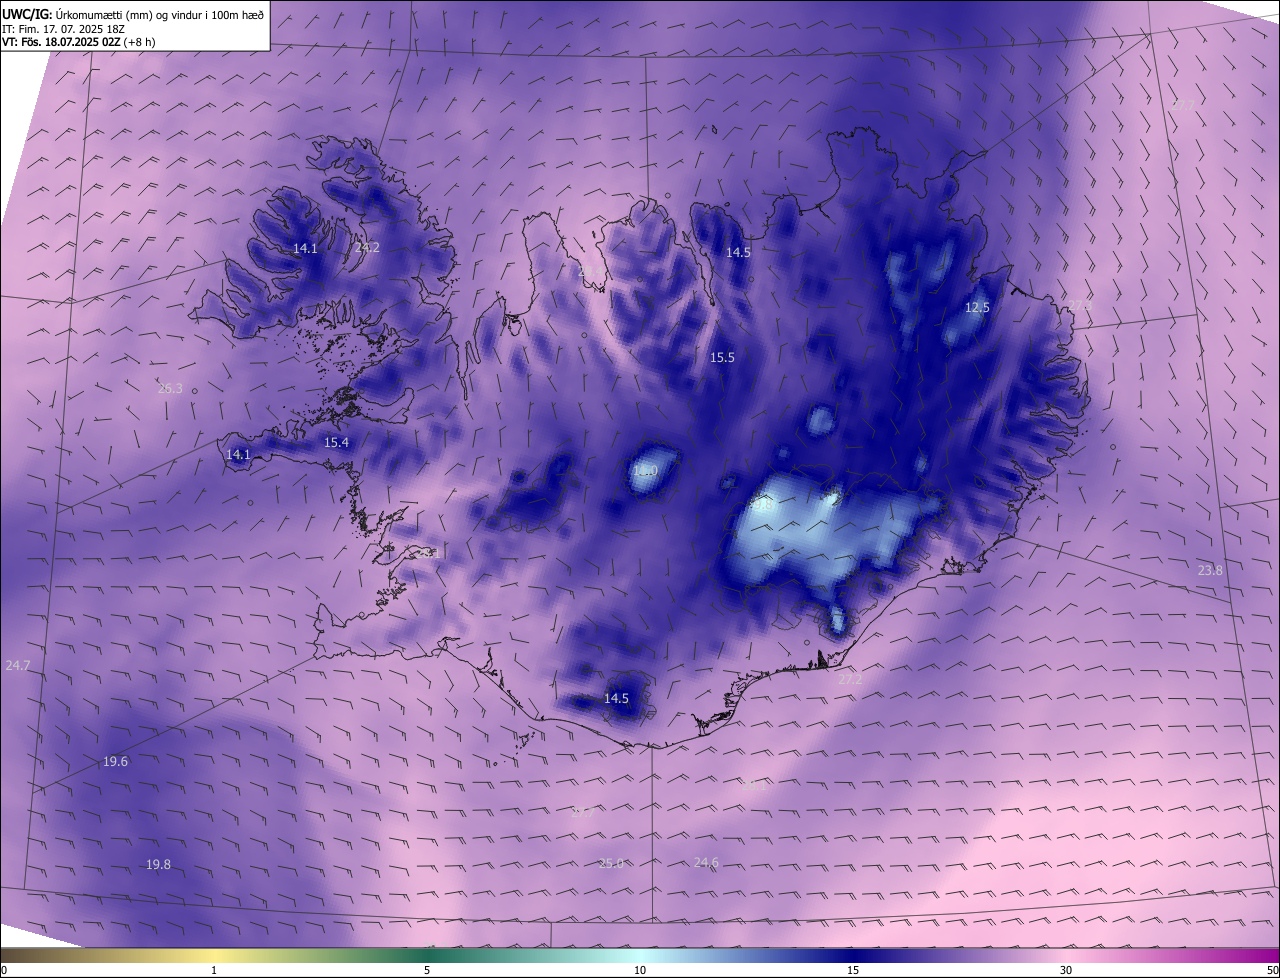This screenshot has height=978, width=1280.
Task: Click the colorbar tick label 0
Action: coord(4,970)
